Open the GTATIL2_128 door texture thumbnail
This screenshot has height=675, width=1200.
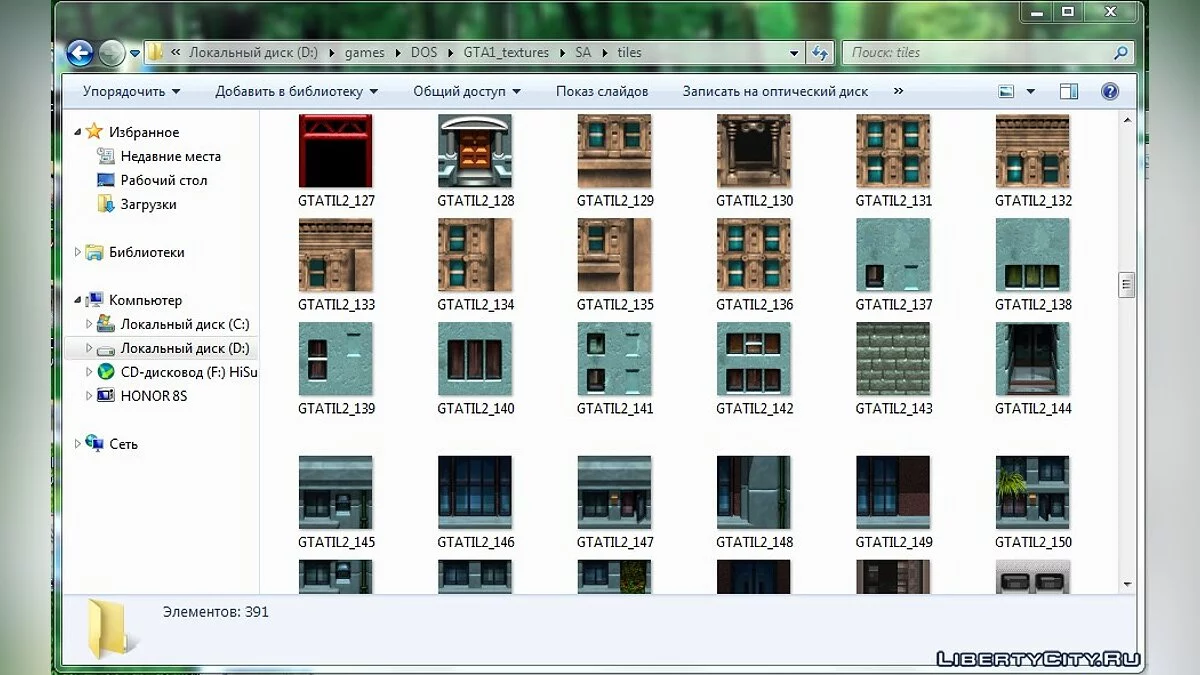click(475, 151)
